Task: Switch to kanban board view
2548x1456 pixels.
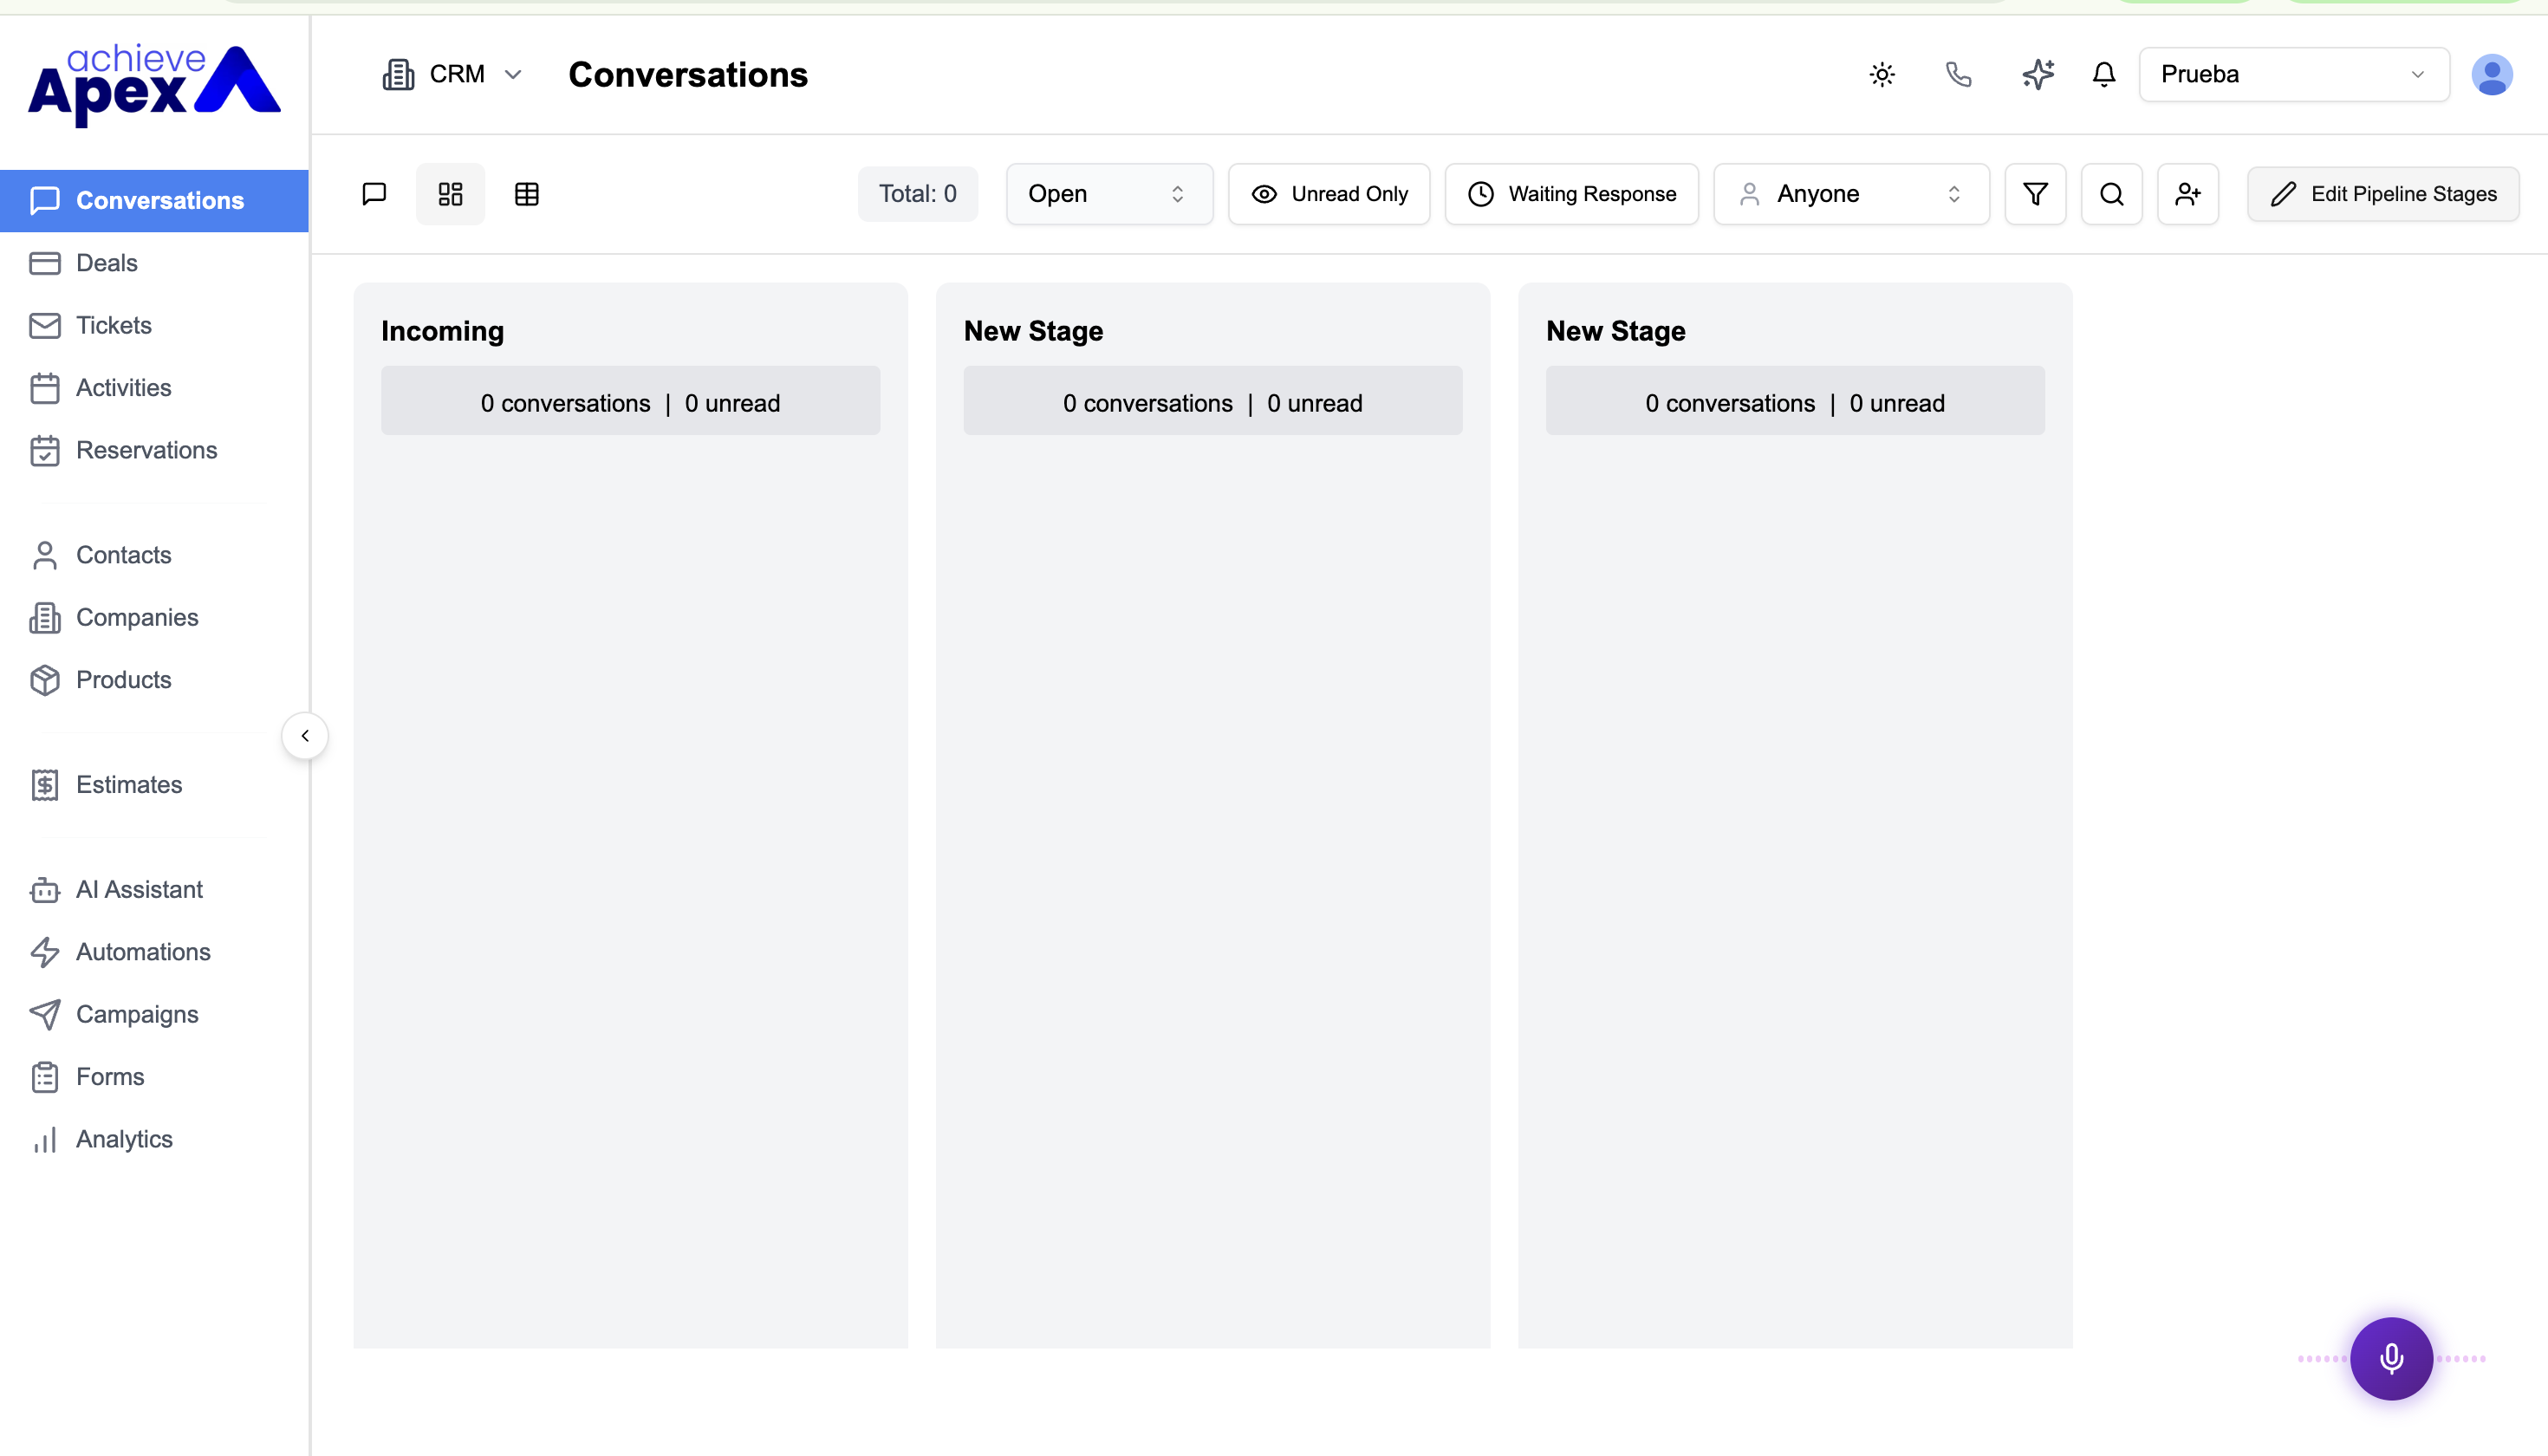Action: (x=450, y=194)
